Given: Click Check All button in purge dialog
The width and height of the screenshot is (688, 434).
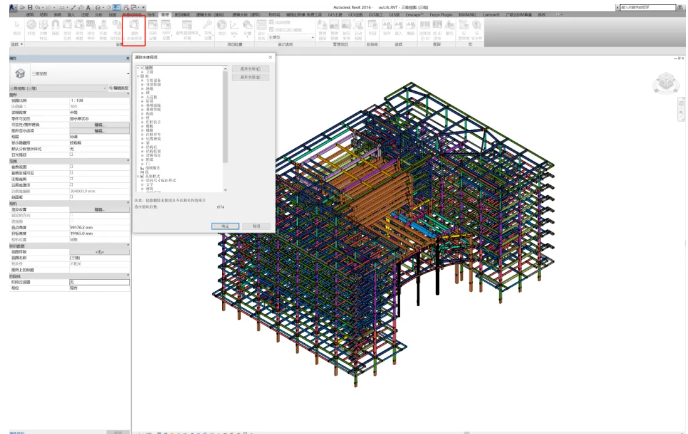Looking at the screenshot, I should pyautogui.click(x=250, y=69).
